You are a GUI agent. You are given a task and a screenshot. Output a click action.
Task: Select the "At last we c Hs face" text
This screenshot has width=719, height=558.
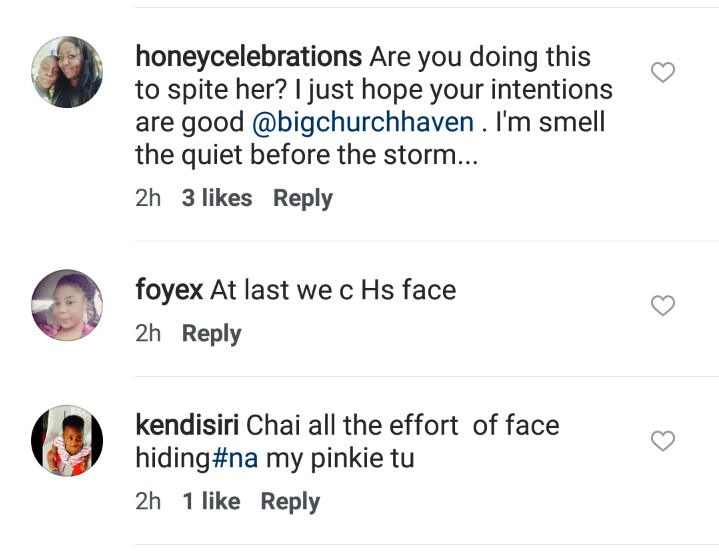tap(332, 291)
